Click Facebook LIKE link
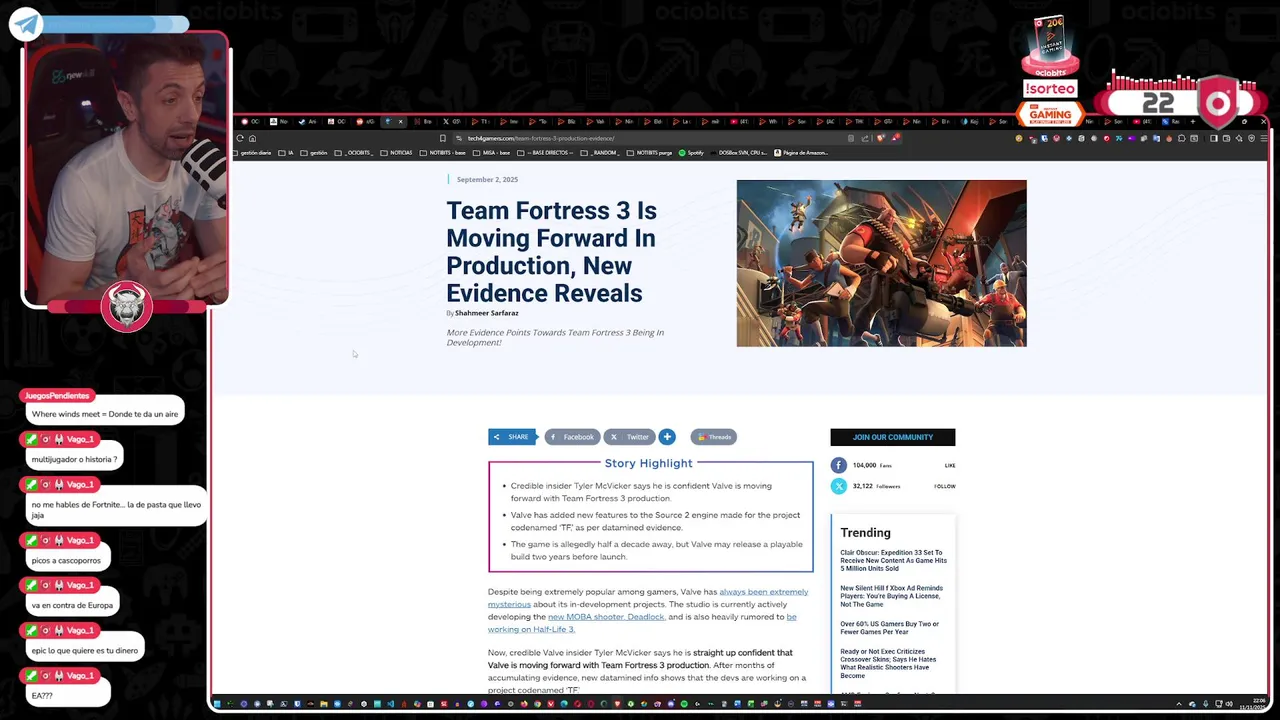Screen dimensions: 1280x720 tap(950, 465)
